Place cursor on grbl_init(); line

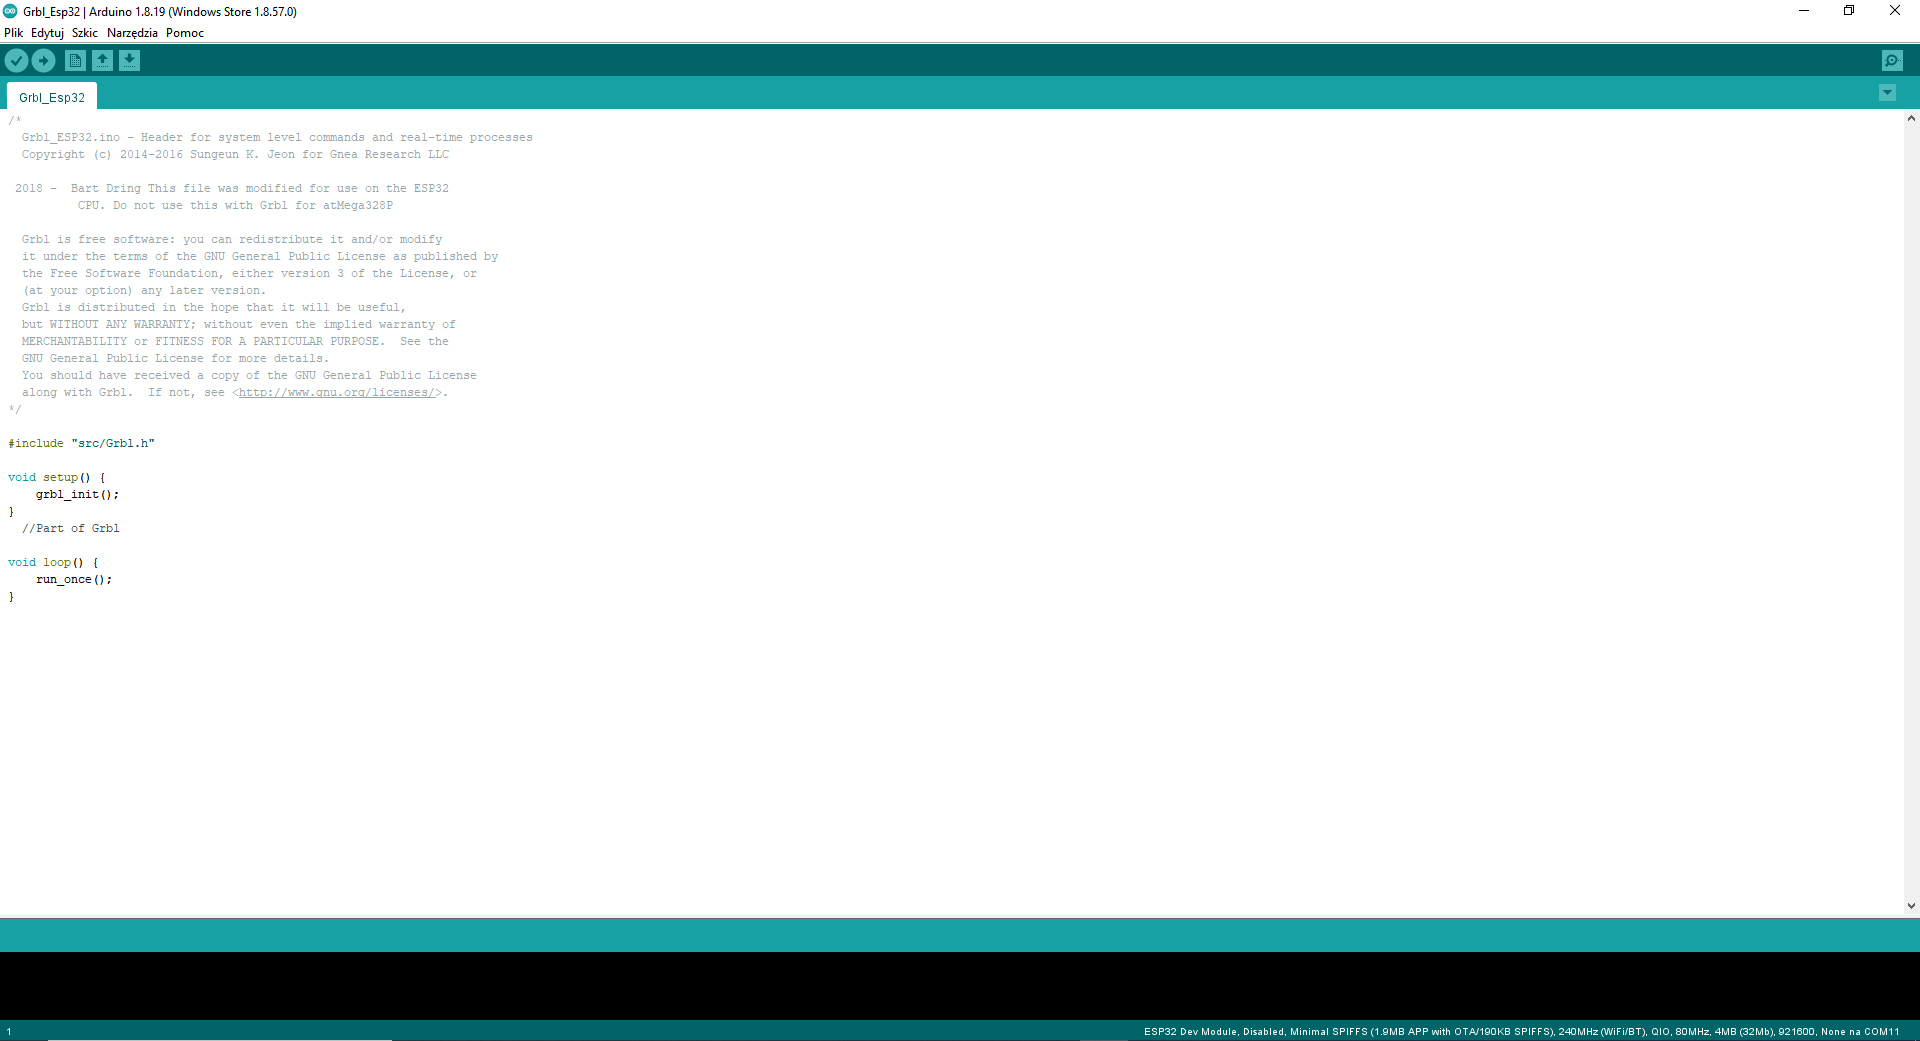point(77,495)
